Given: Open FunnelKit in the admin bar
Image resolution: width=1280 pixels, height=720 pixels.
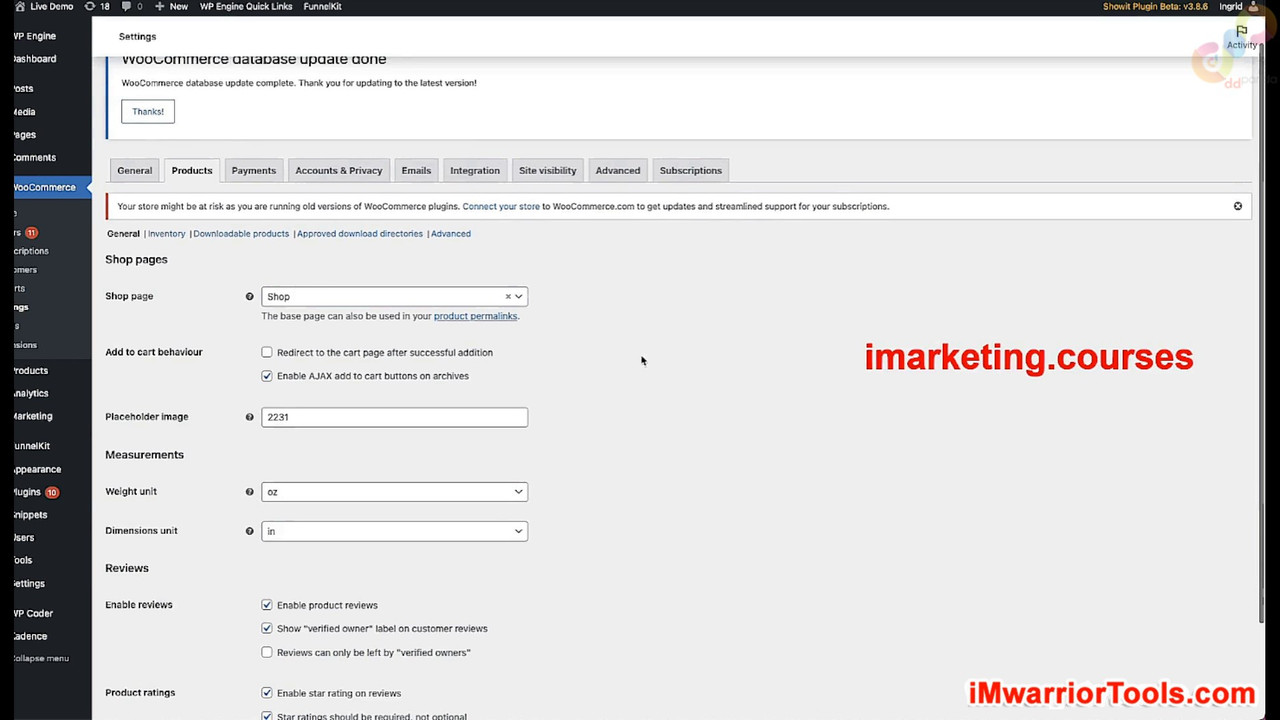Looking at the screenshot, I should (x=323, y=6).
